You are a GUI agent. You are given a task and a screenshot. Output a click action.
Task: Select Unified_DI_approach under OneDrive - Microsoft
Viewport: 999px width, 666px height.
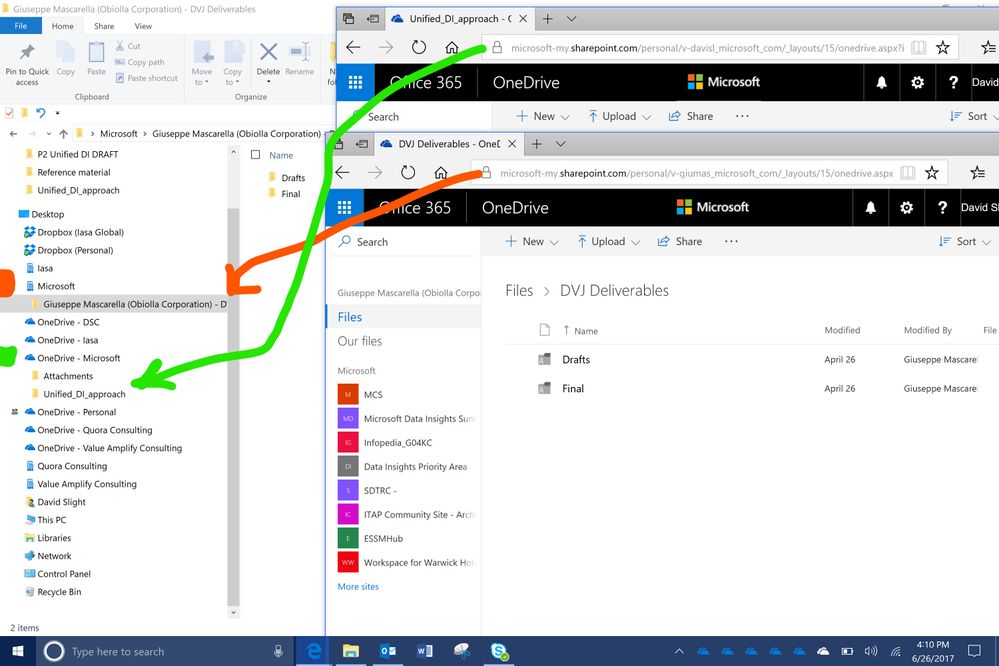(83, 394)
